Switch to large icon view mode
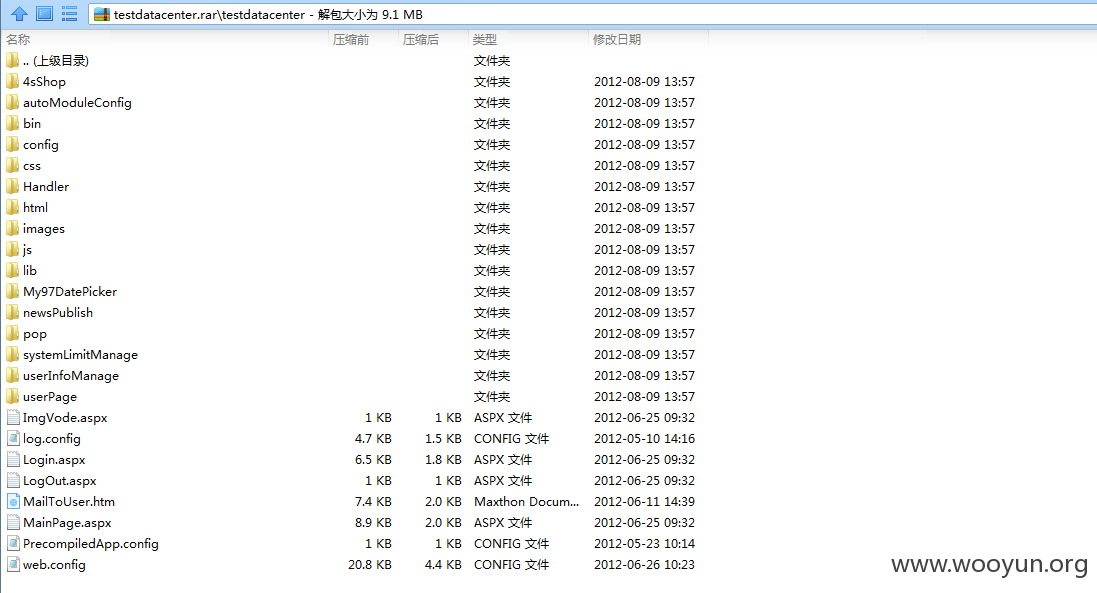Image resolution: width=1097 pixels, height=593 pixels. pyautogui.click(x=44, y=13)
